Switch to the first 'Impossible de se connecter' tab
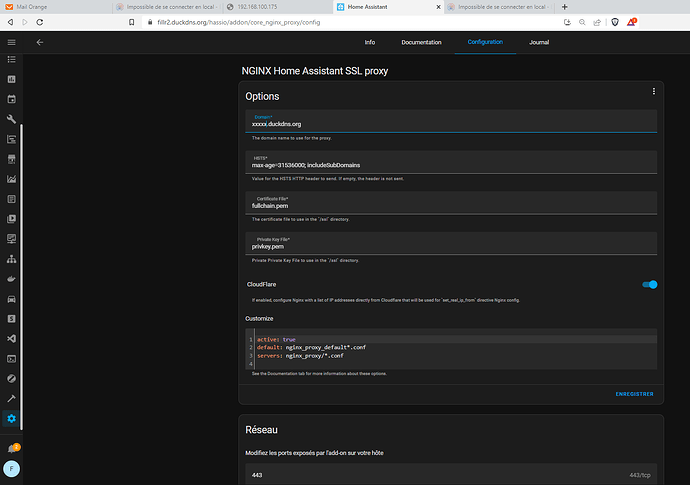The image size is (690, 485). [x=167, y=7]
